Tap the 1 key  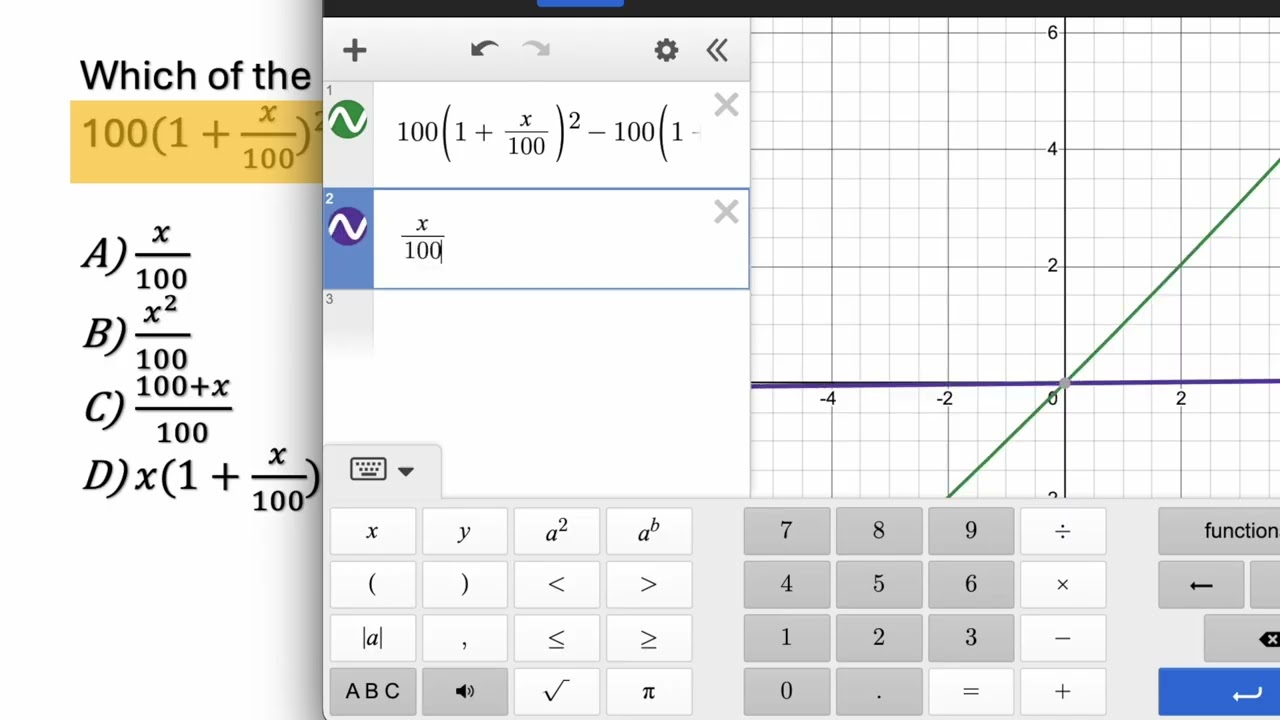click(x=786, y=639)
